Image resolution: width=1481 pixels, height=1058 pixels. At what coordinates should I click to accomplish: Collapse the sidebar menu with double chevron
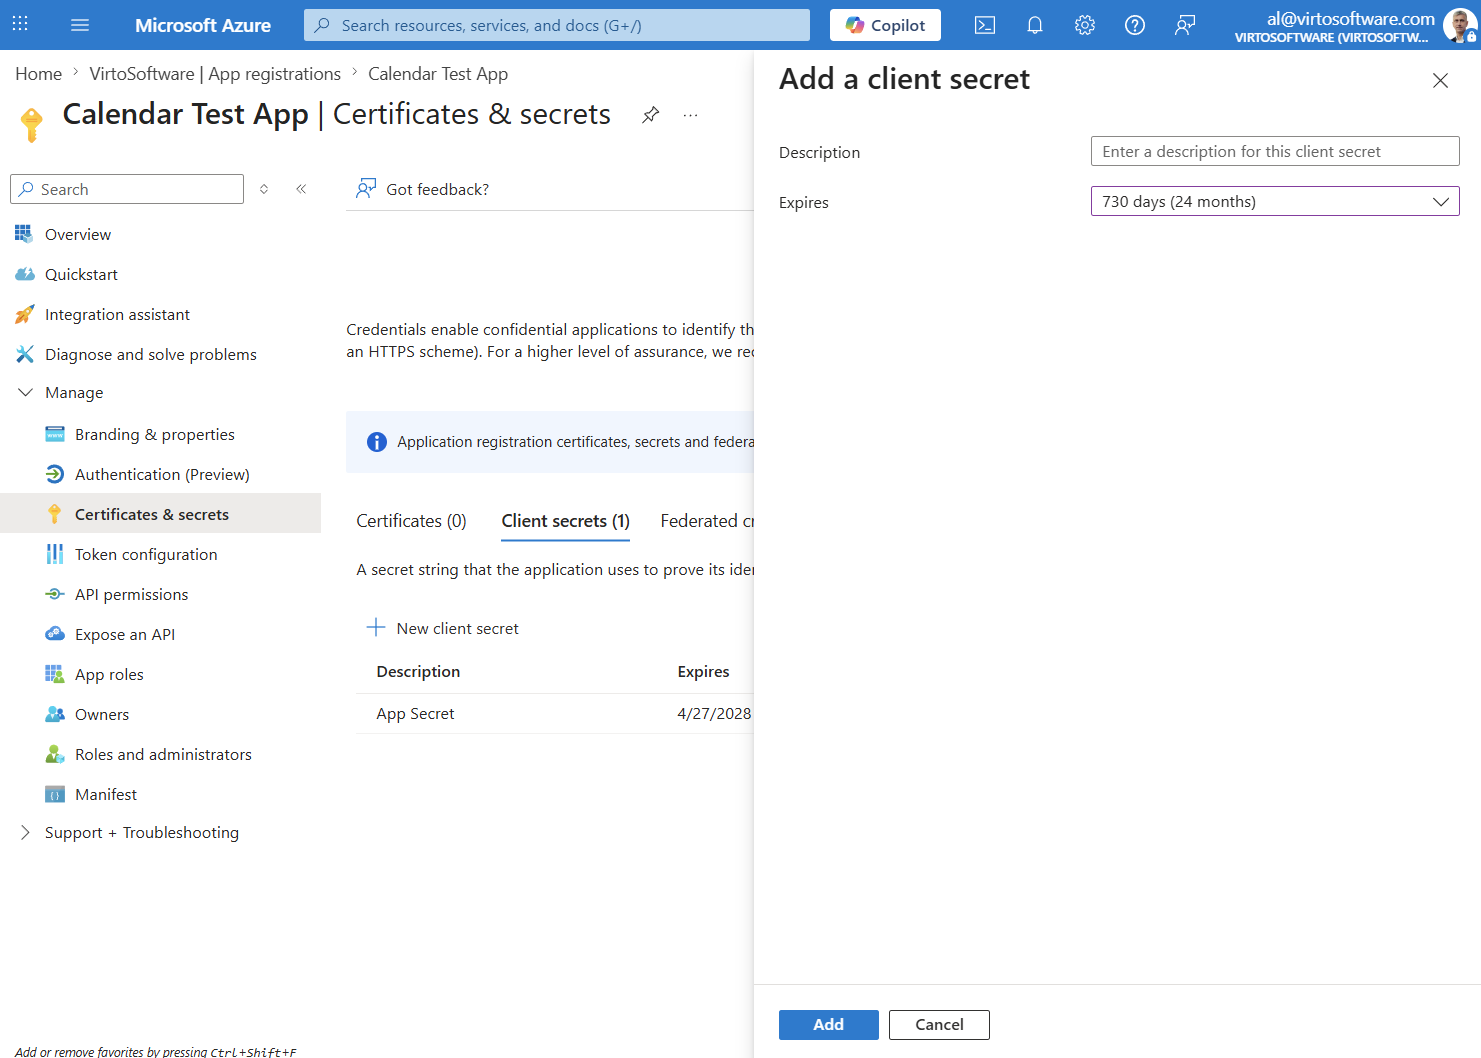(x=301, y=189)
